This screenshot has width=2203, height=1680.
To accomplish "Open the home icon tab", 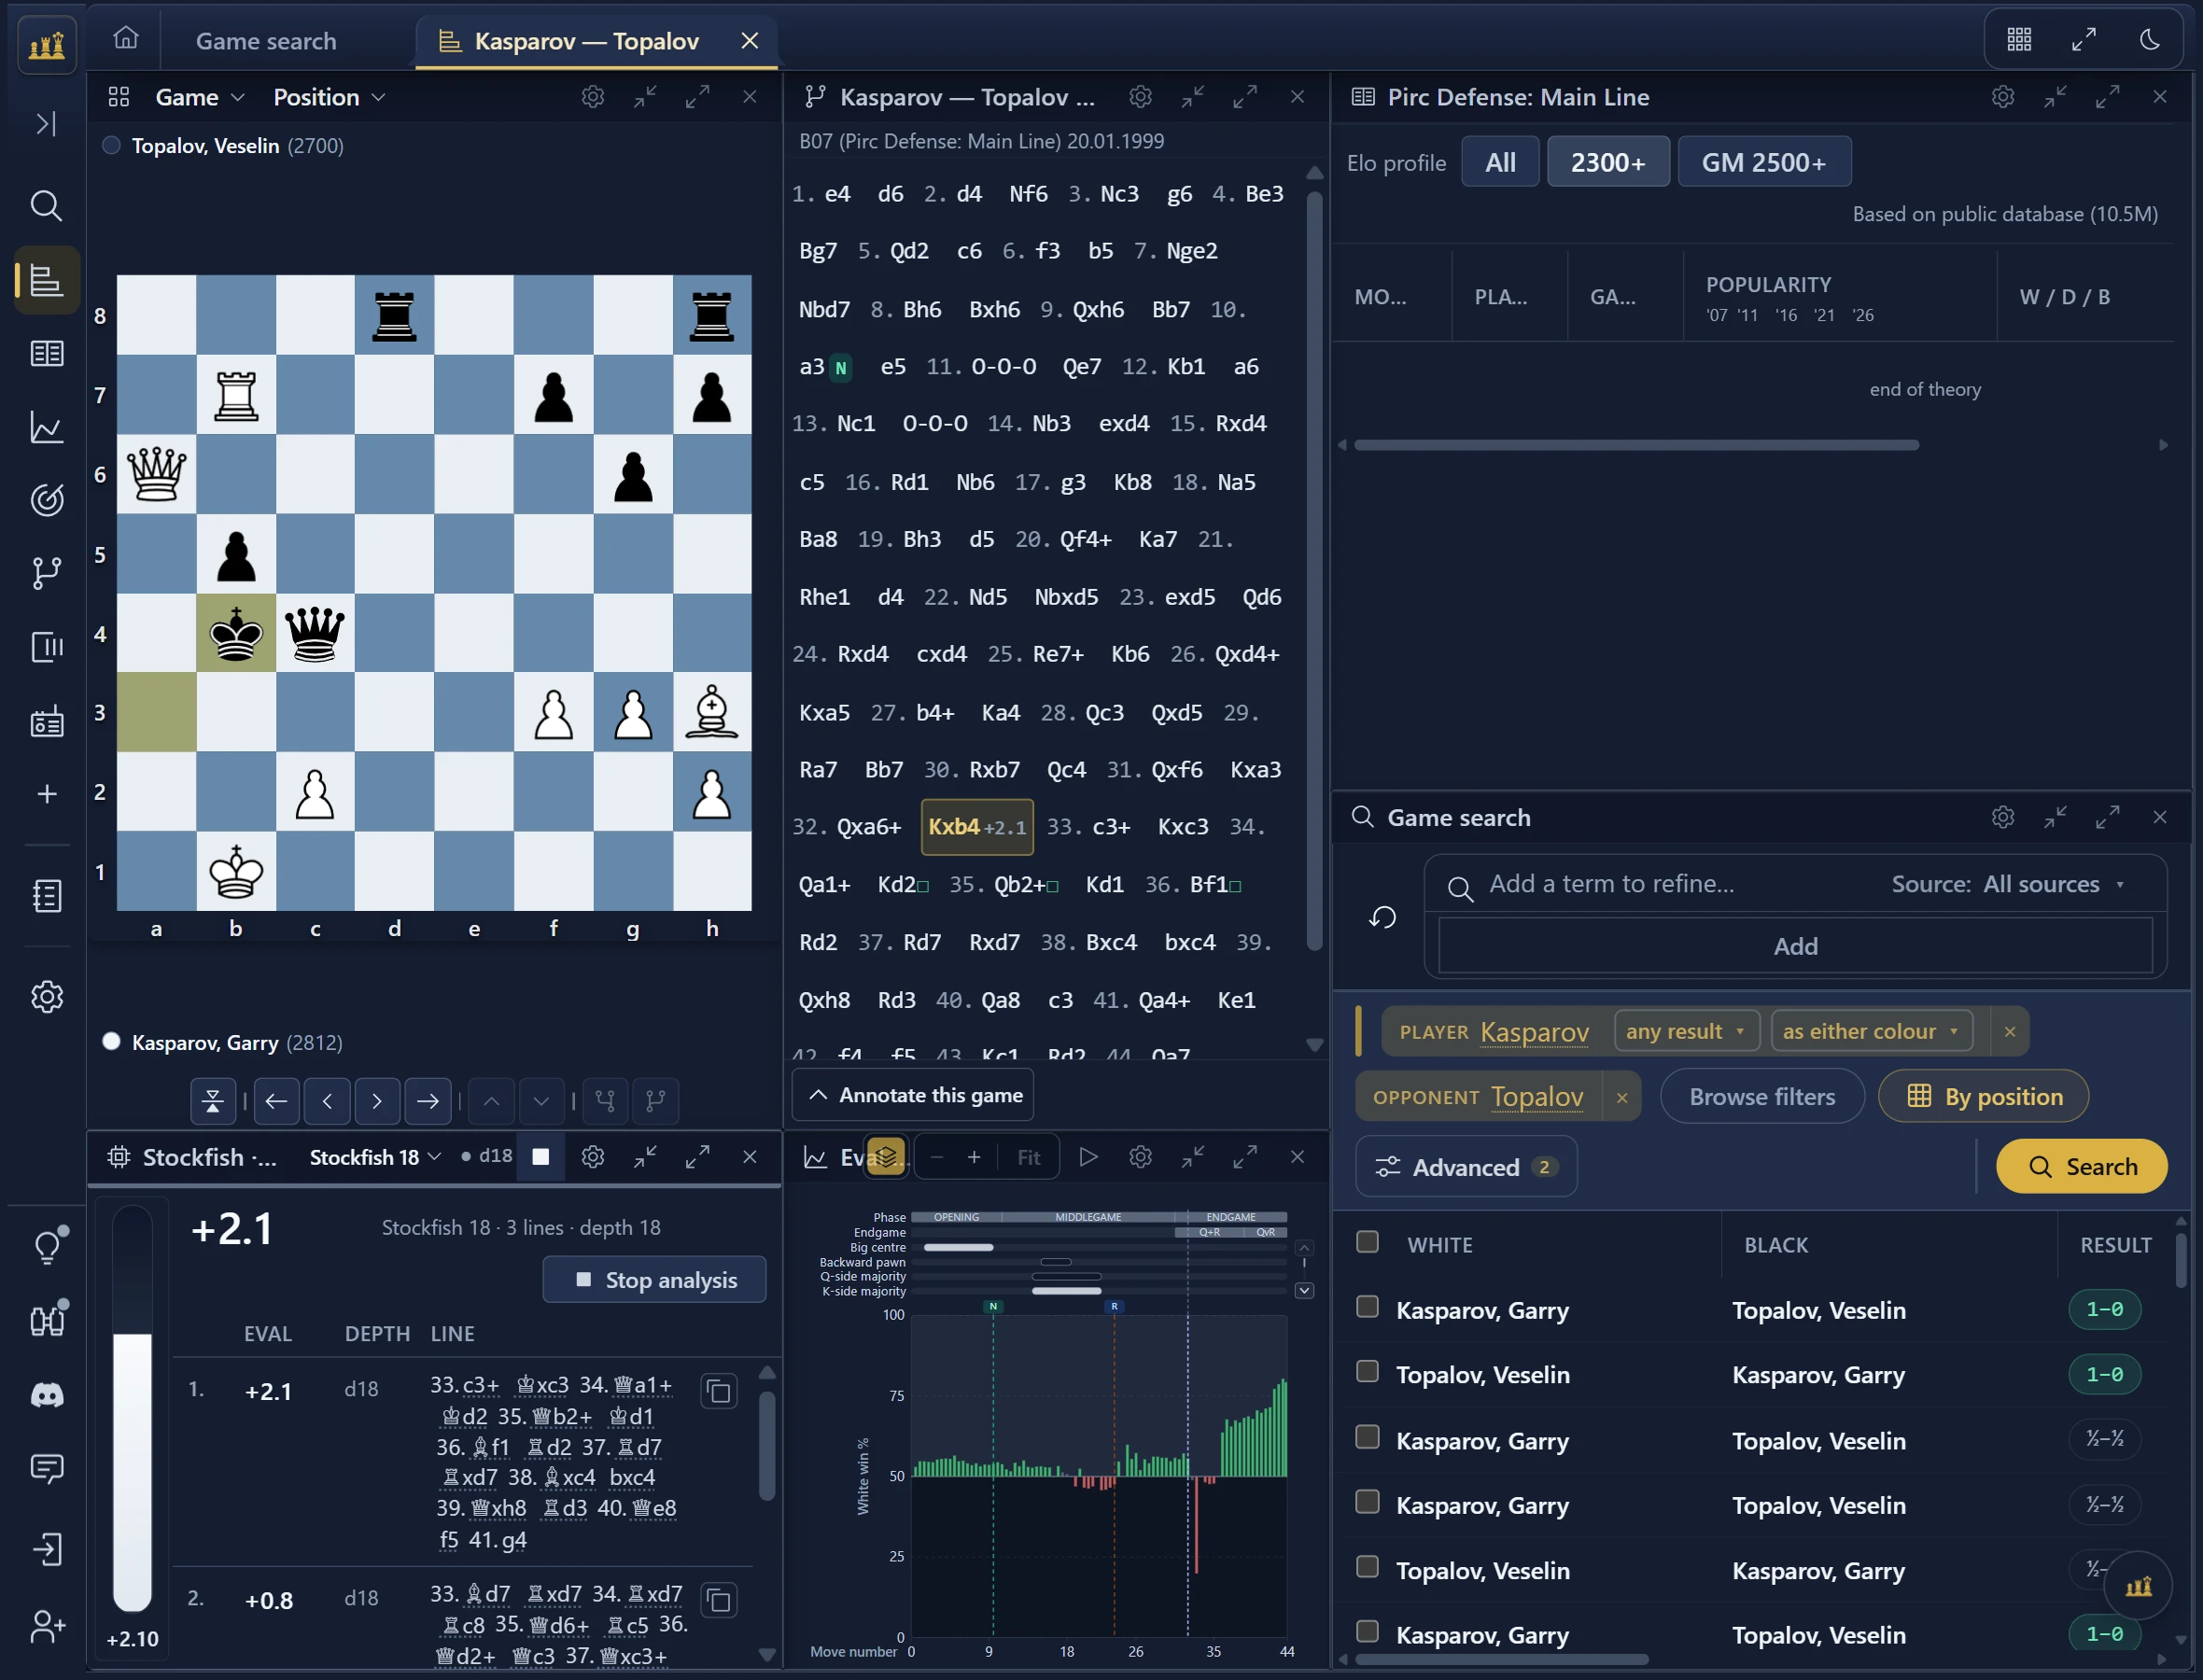I will [126, 39].
